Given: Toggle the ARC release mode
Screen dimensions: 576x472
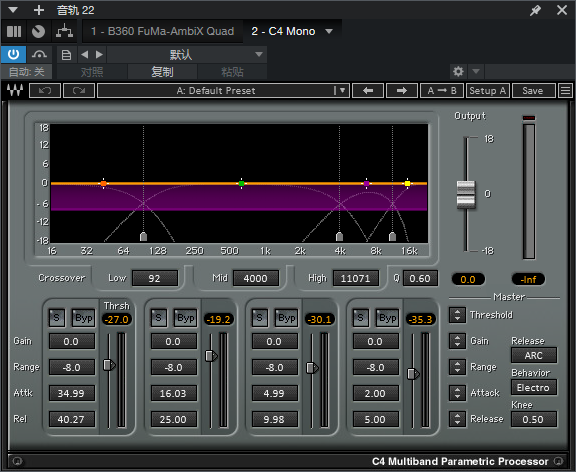Looking at the screenshot, I should pos(533,356).
